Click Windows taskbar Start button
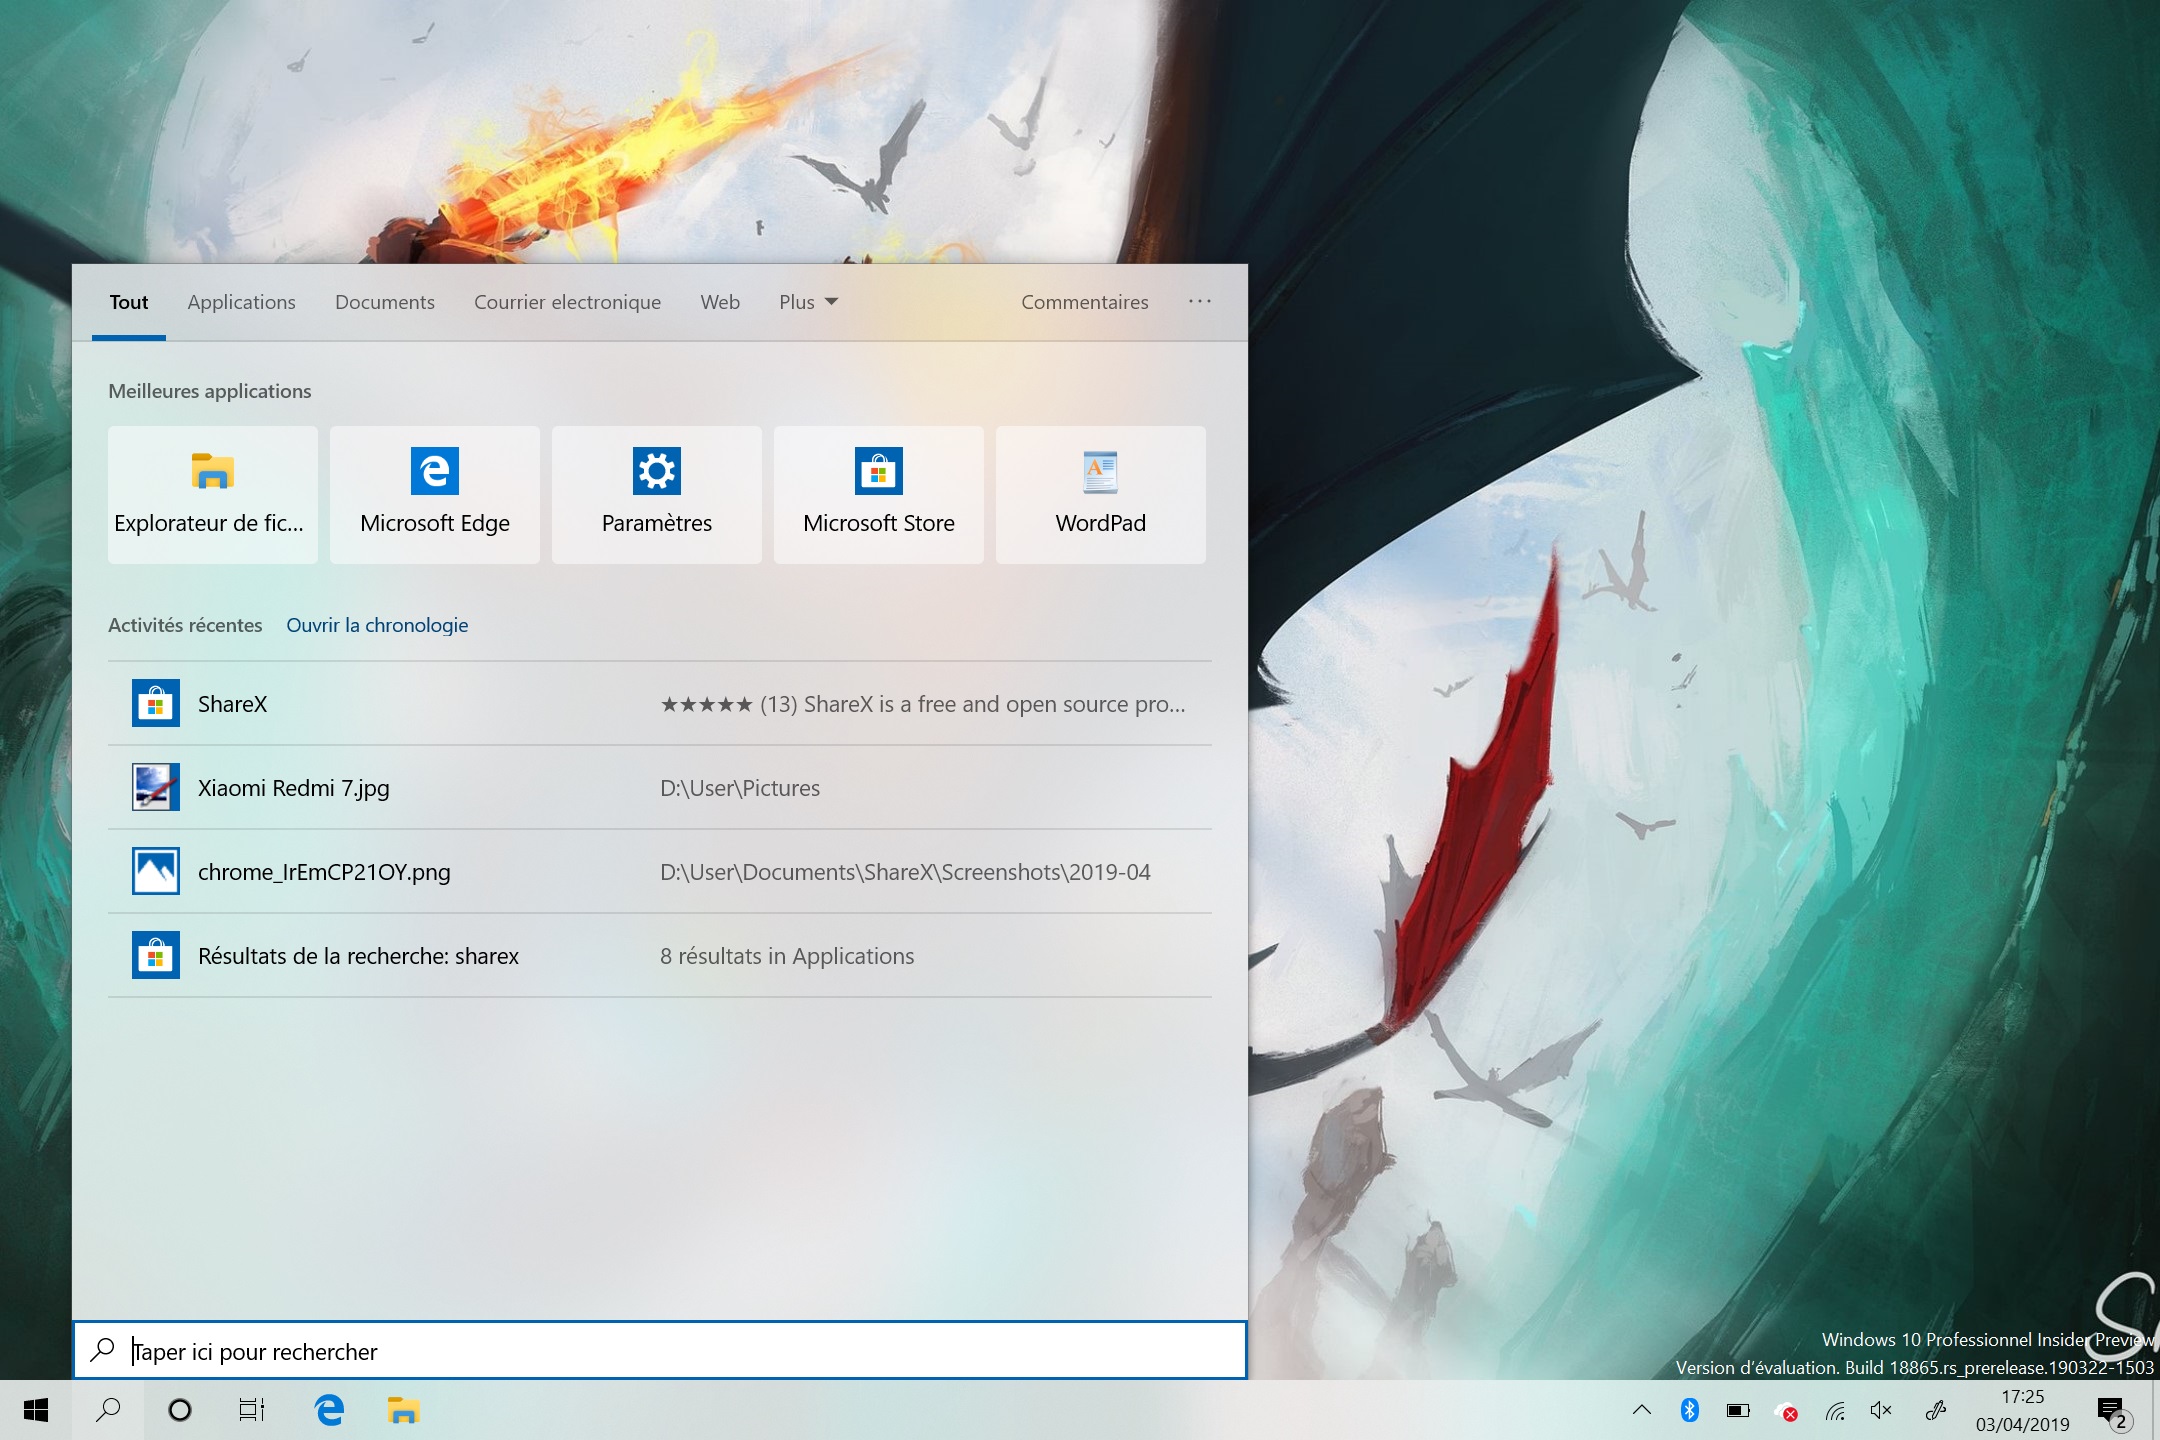The width and height of the screenshot is (2160, 1440). (29, 1411)
